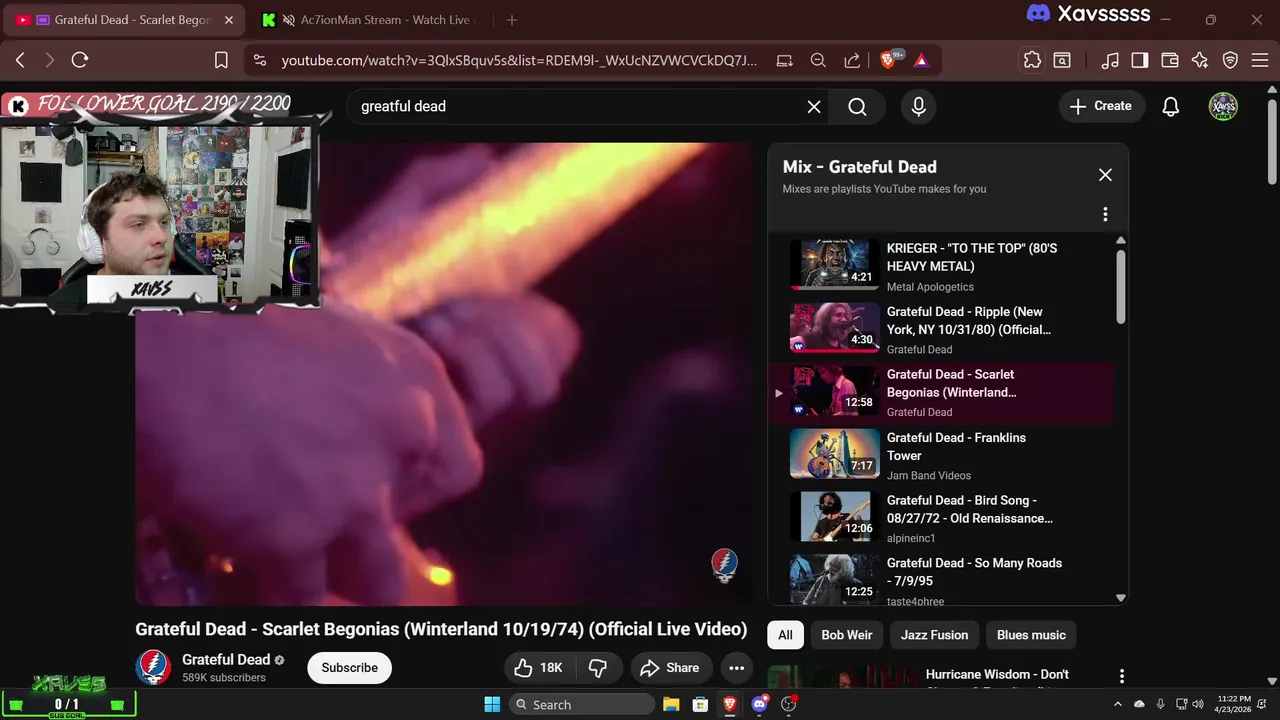This screenshot has height=720, width=1280.
Task: Select the Bob Weir filter chip
Action: click(x=847, y=635)
